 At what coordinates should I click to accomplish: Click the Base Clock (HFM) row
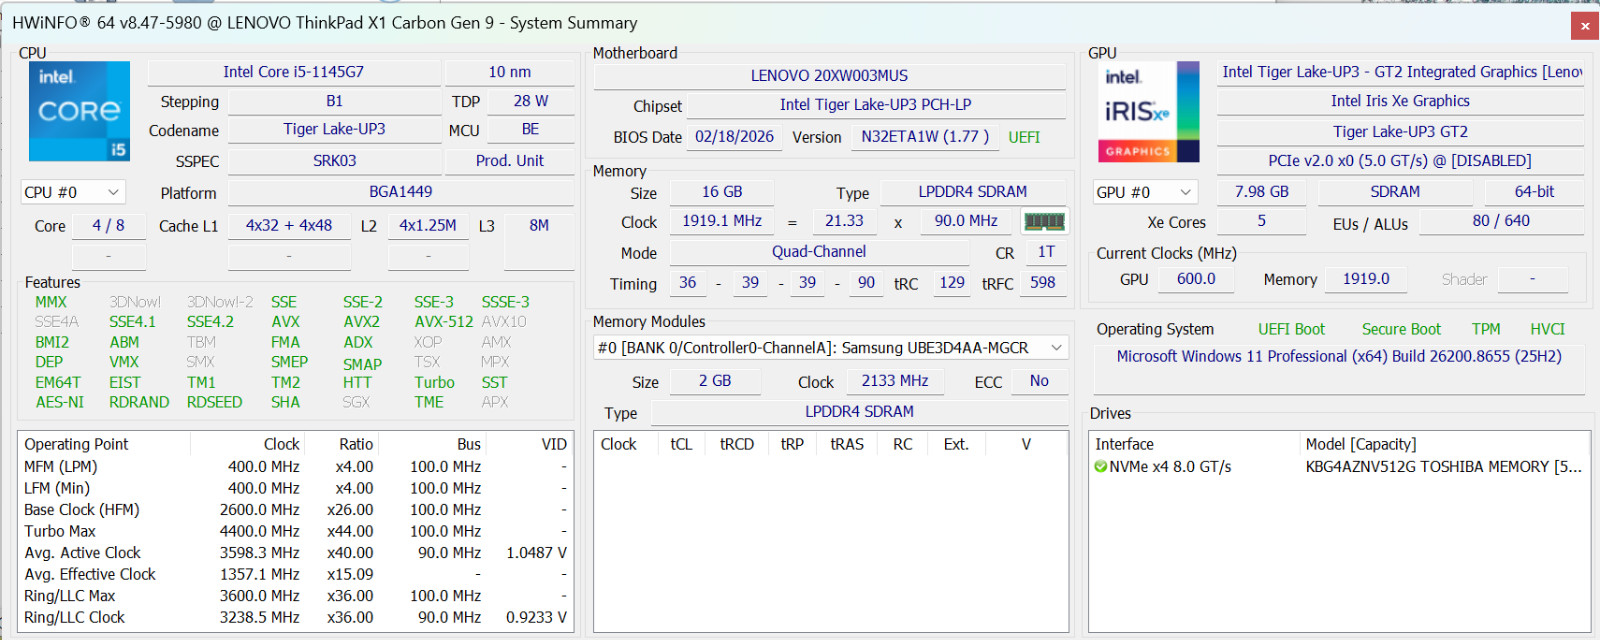(x=295, y=510)
